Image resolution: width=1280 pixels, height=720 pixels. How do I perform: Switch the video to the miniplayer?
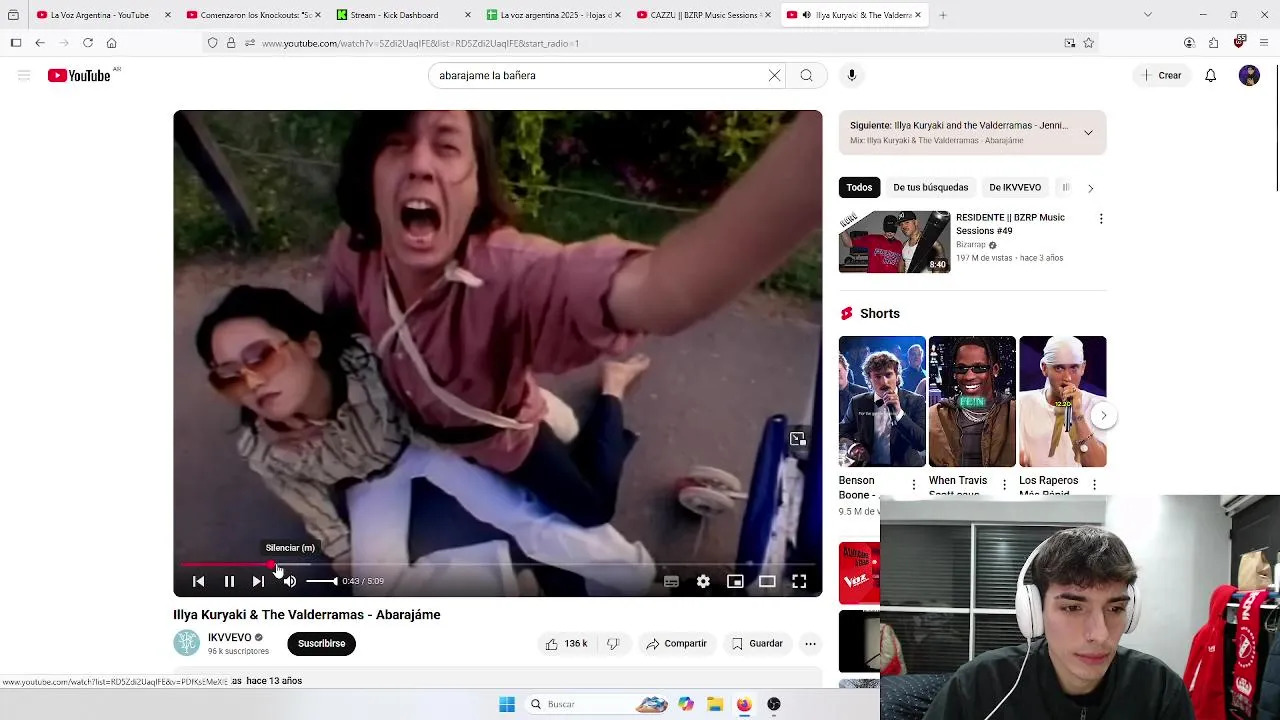735,581
